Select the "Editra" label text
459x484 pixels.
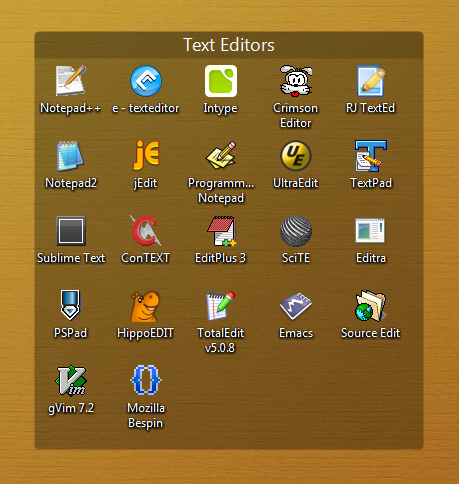[x=371, y=258]
